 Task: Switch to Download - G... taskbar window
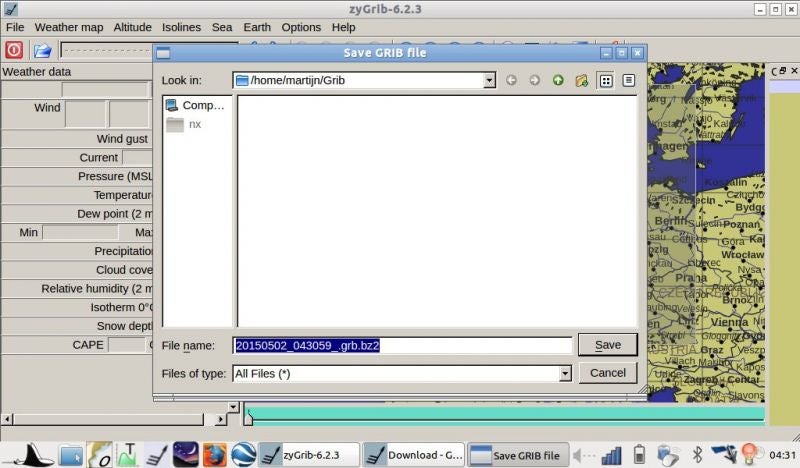point(414,455)
